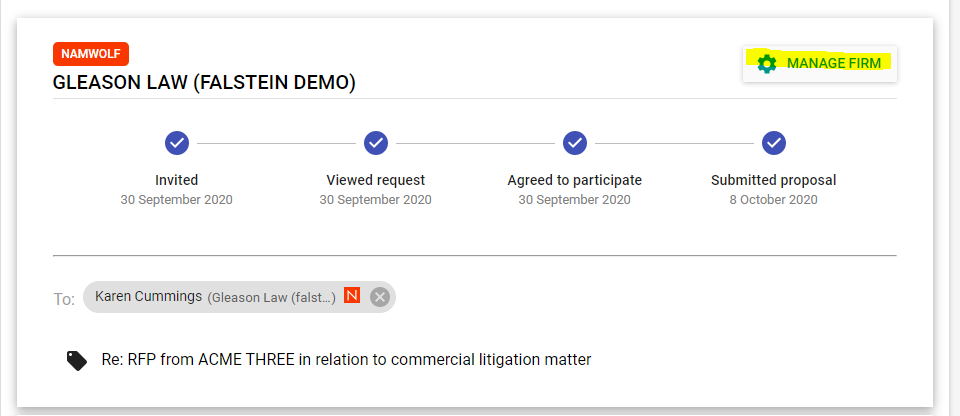
Task: Click the Gleason Law (Falstein Demo) title
Action: (x=204, y=83)
